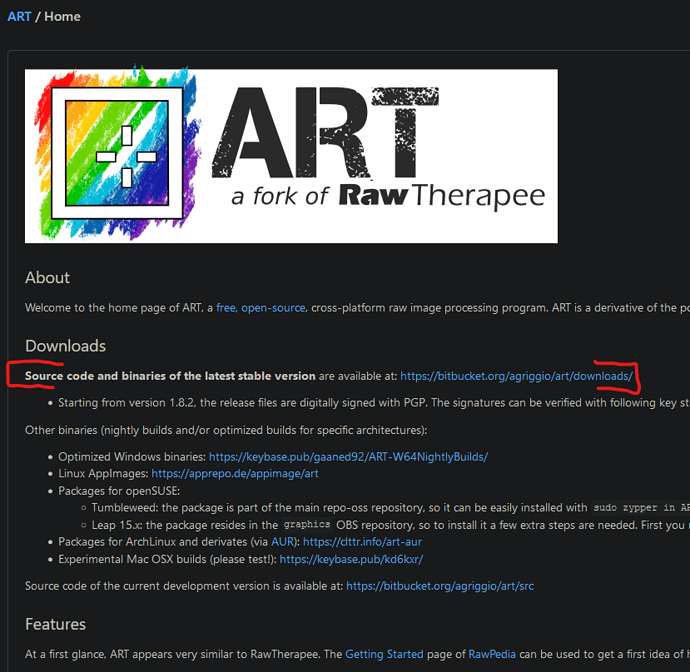Click 'Welcome to the home page of ART' text
690x672 pixels.
pos(114,308)
